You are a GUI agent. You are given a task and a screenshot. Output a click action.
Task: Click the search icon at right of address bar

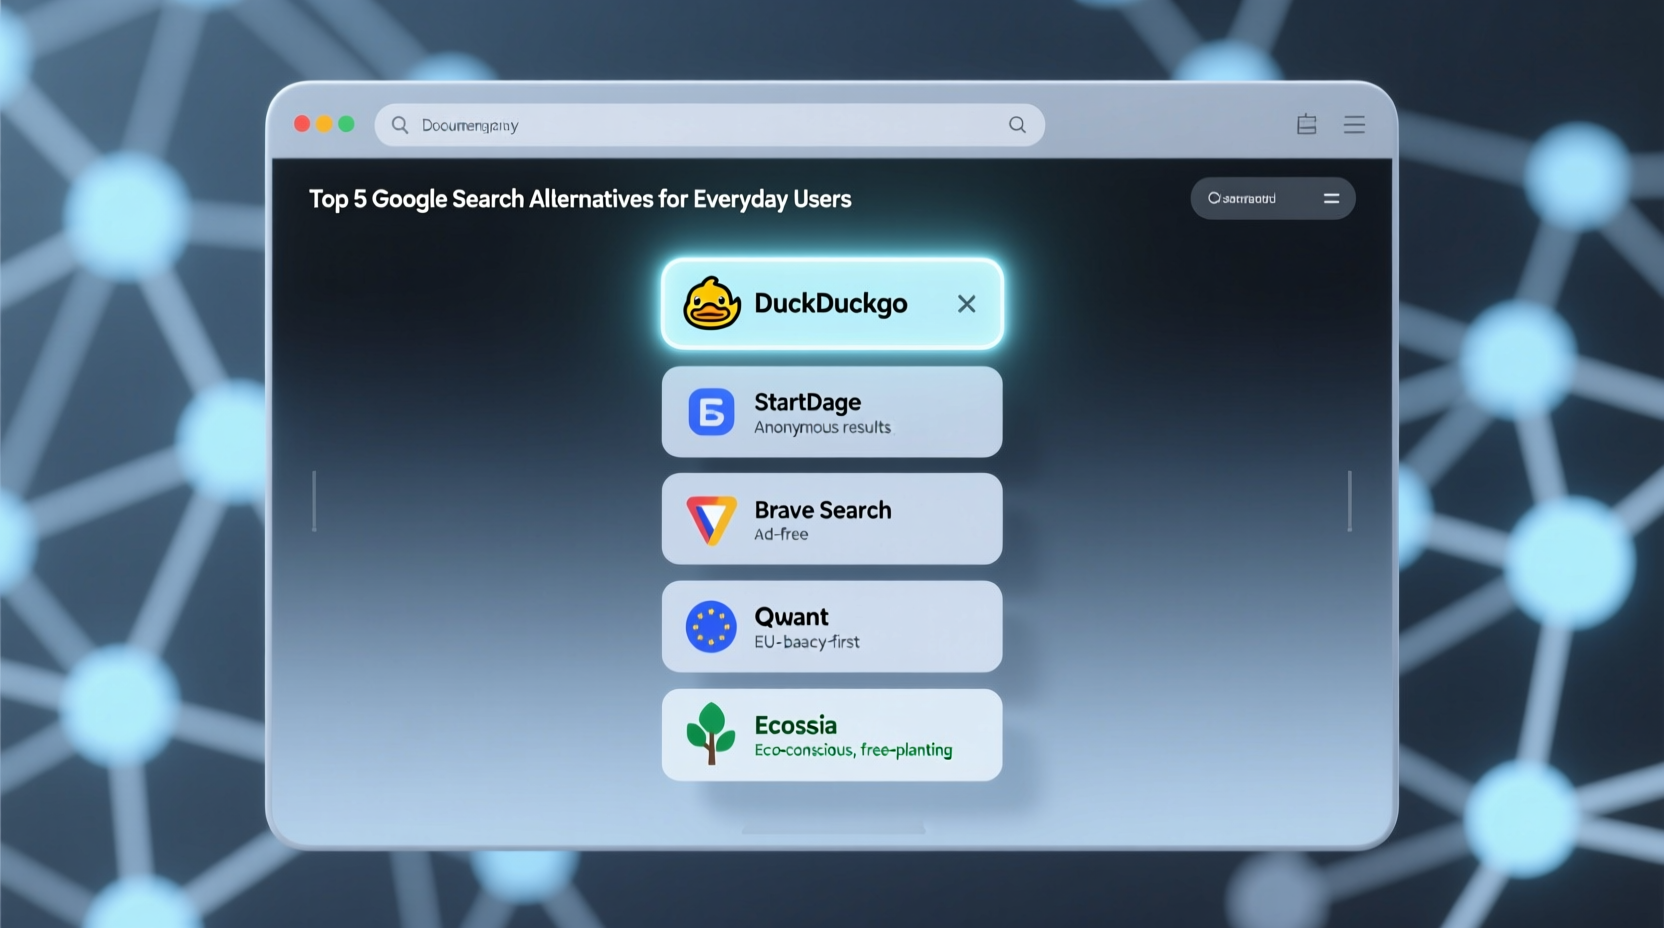pyautogui.click(x=1017, y=125)
